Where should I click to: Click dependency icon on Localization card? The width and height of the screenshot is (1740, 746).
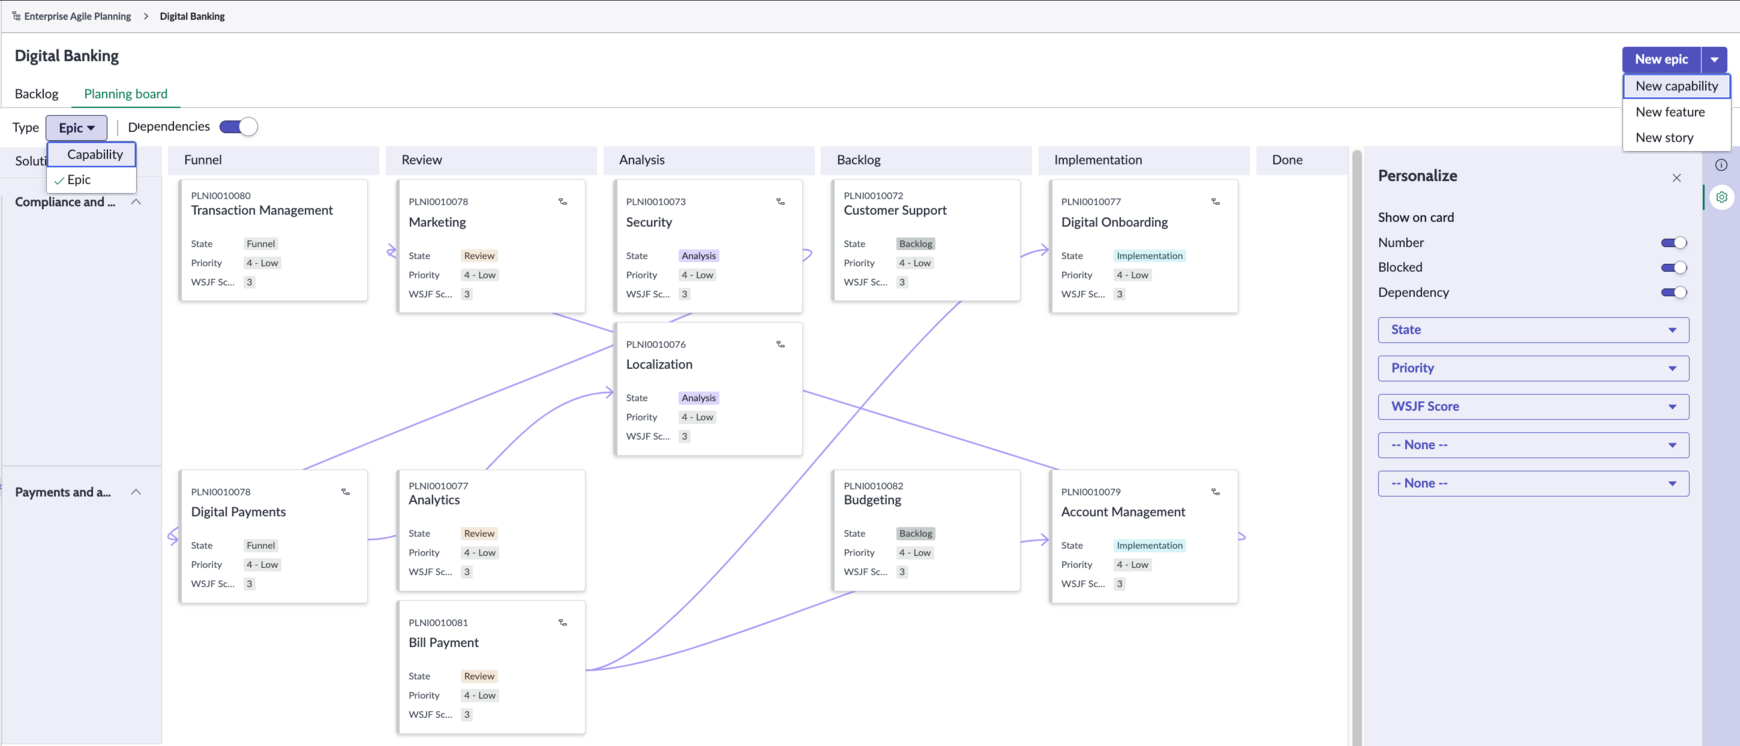tap(781, 345)
